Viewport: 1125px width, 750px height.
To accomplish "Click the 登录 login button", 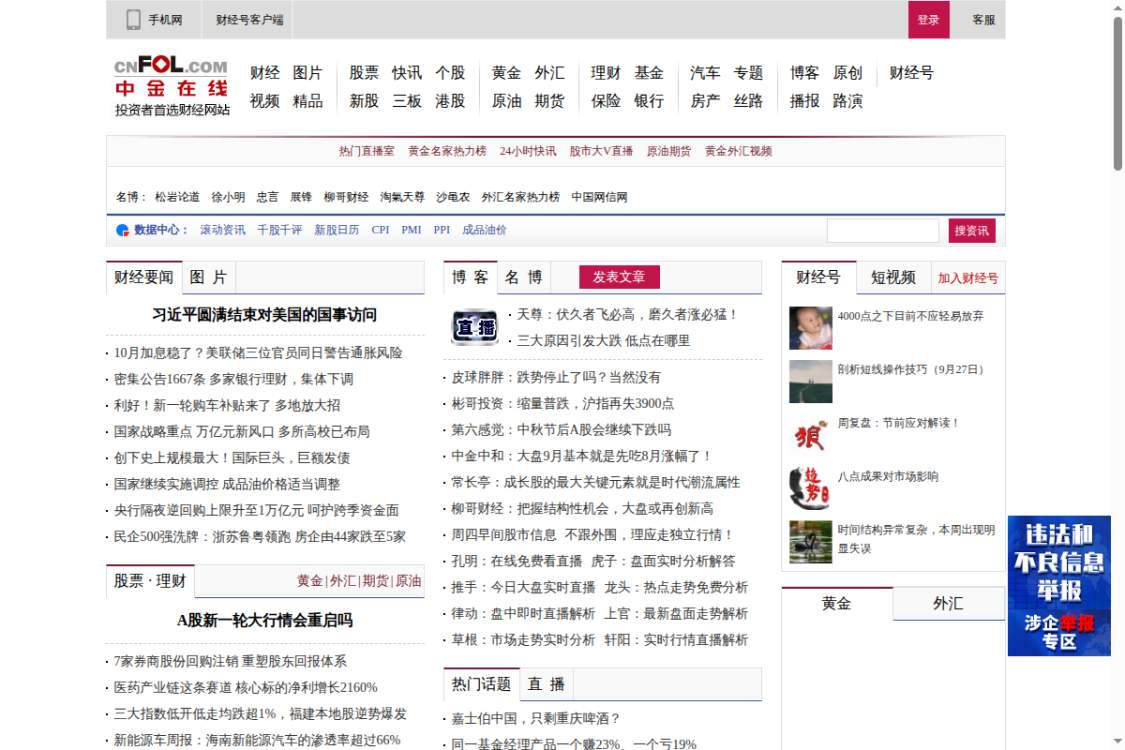I will [928, 19].
